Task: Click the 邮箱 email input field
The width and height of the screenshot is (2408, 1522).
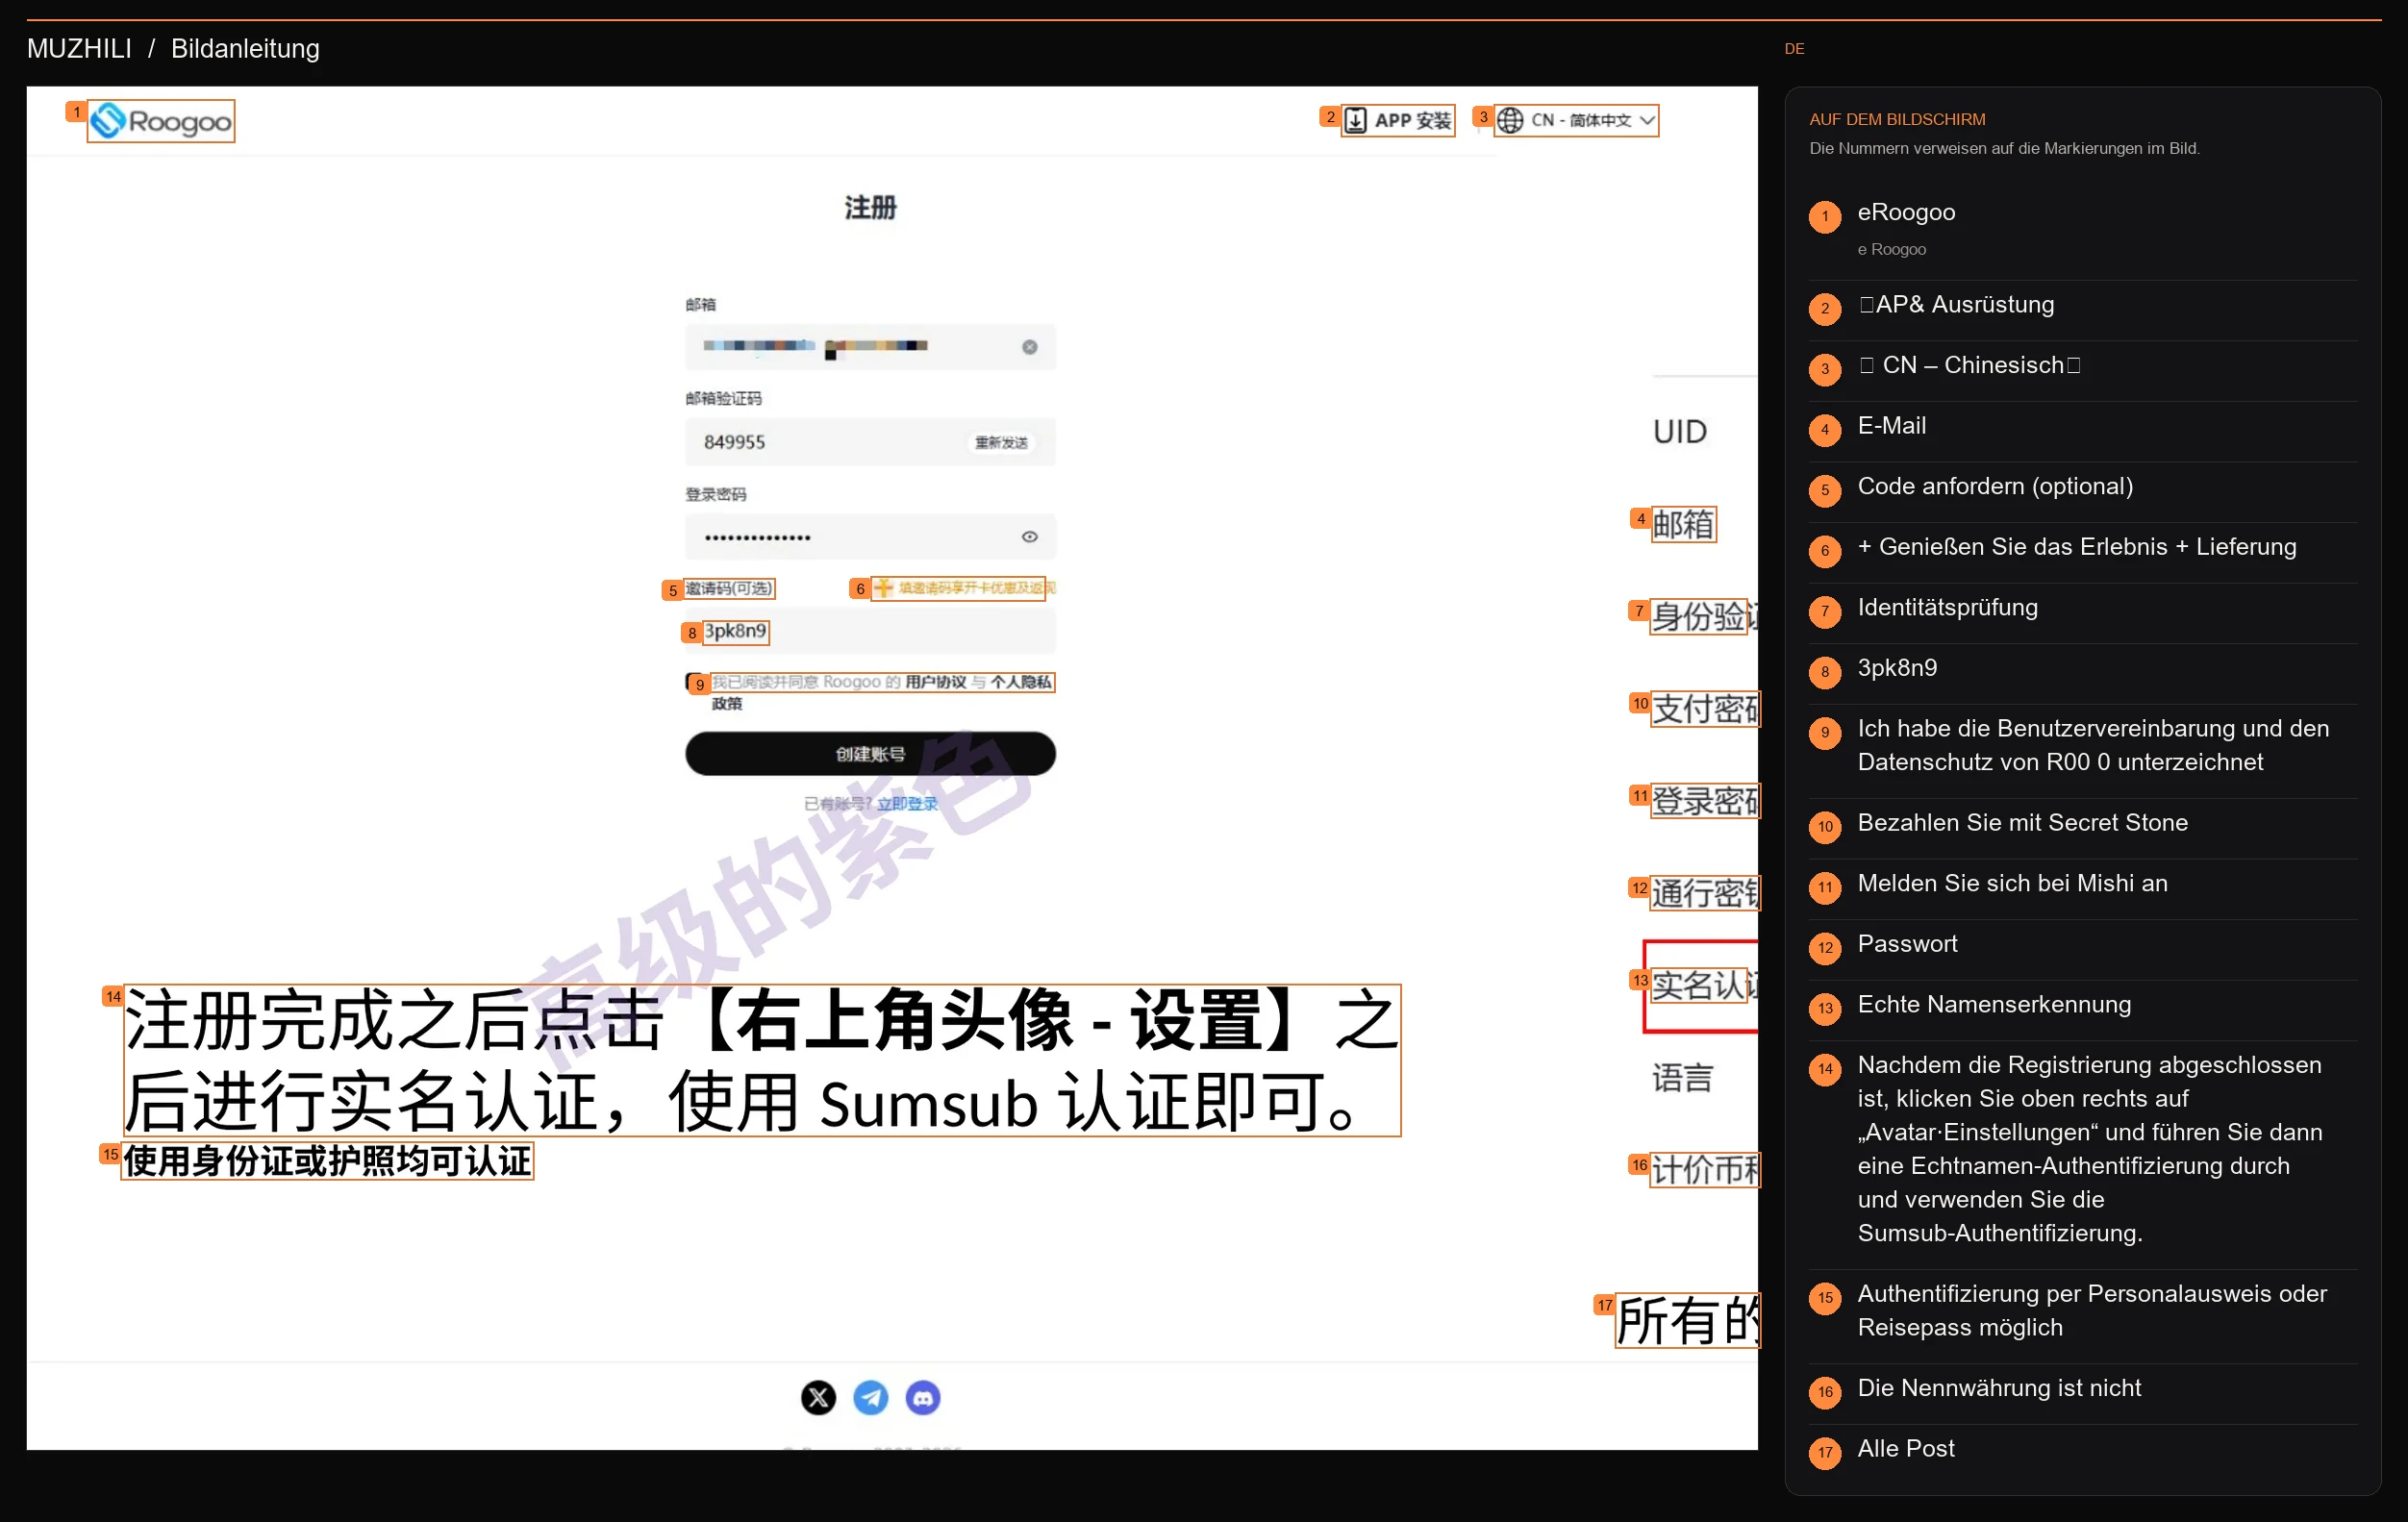Action: point(870,347)
